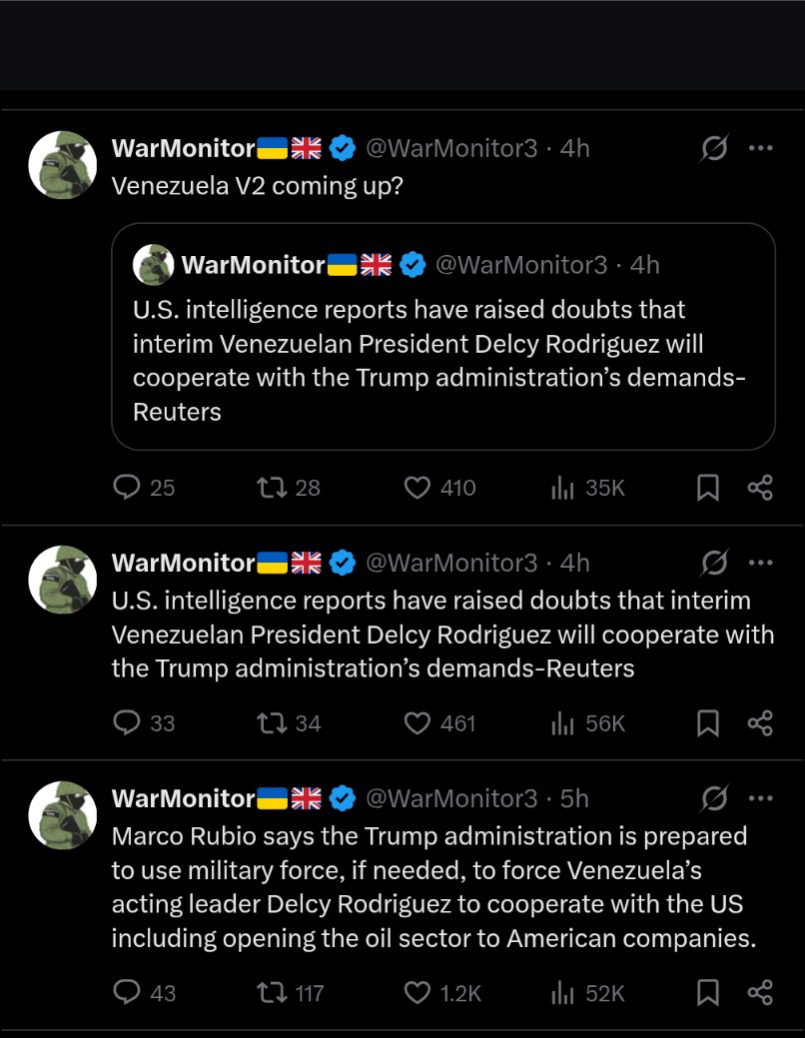Repost the Marco Rubio post with 117 reposts
Image resolution: width=805 pixels, height=1038 pixels.
click(x=271, y=992)
